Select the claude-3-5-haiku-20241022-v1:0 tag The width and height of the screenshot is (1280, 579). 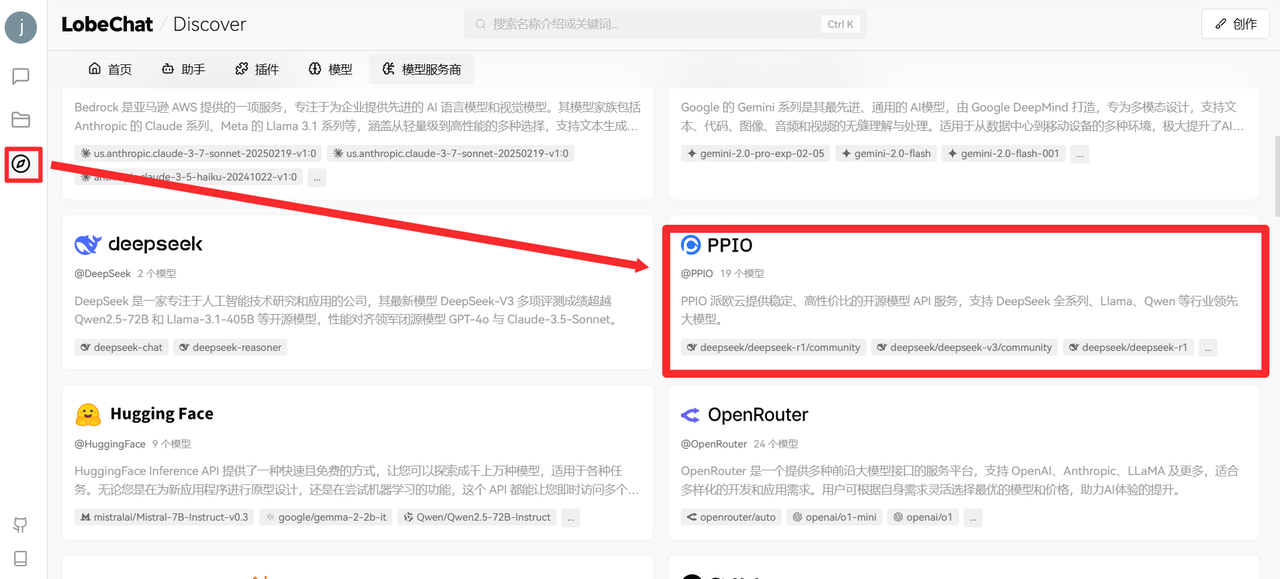coord(188,177)
